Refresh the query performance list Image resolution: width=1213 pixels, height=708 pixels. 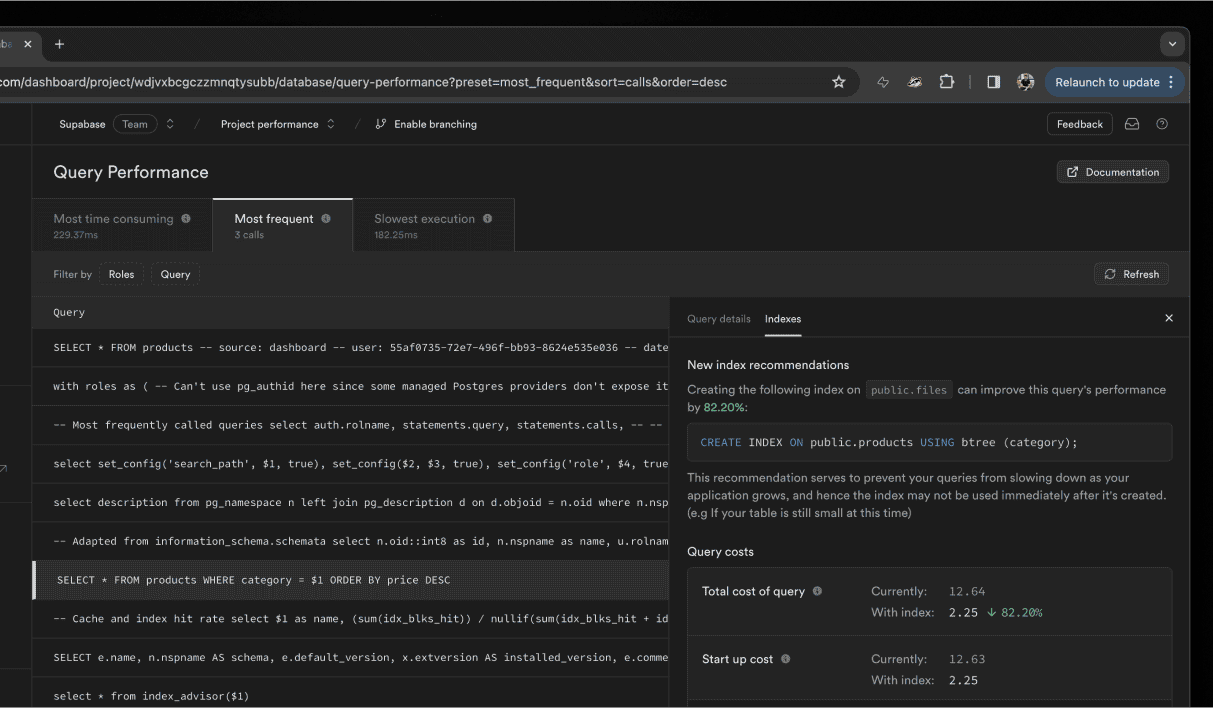click(x=1132, y=274)
